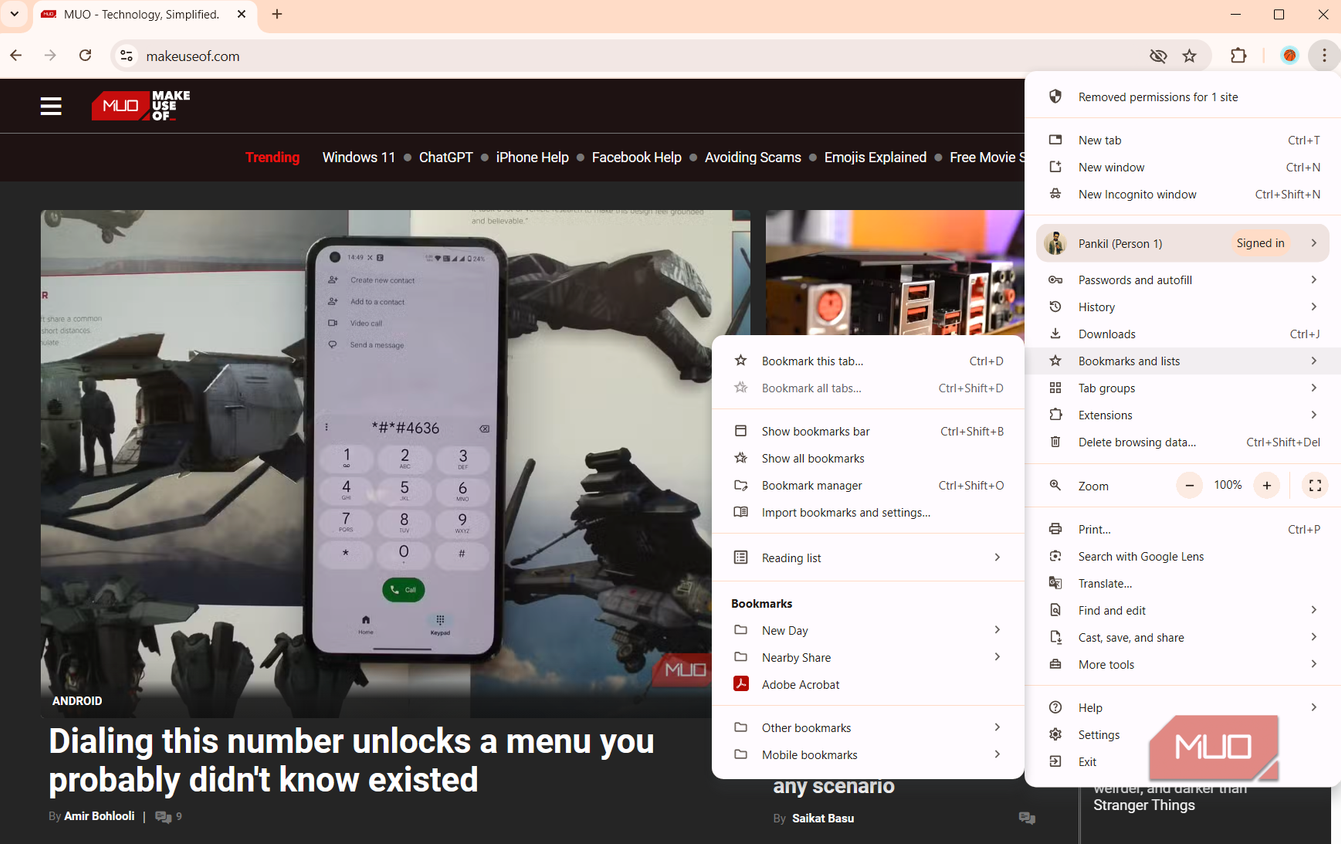Expand the New Day bookmark folder
1341x844 pixels.
tap(867, 631)
